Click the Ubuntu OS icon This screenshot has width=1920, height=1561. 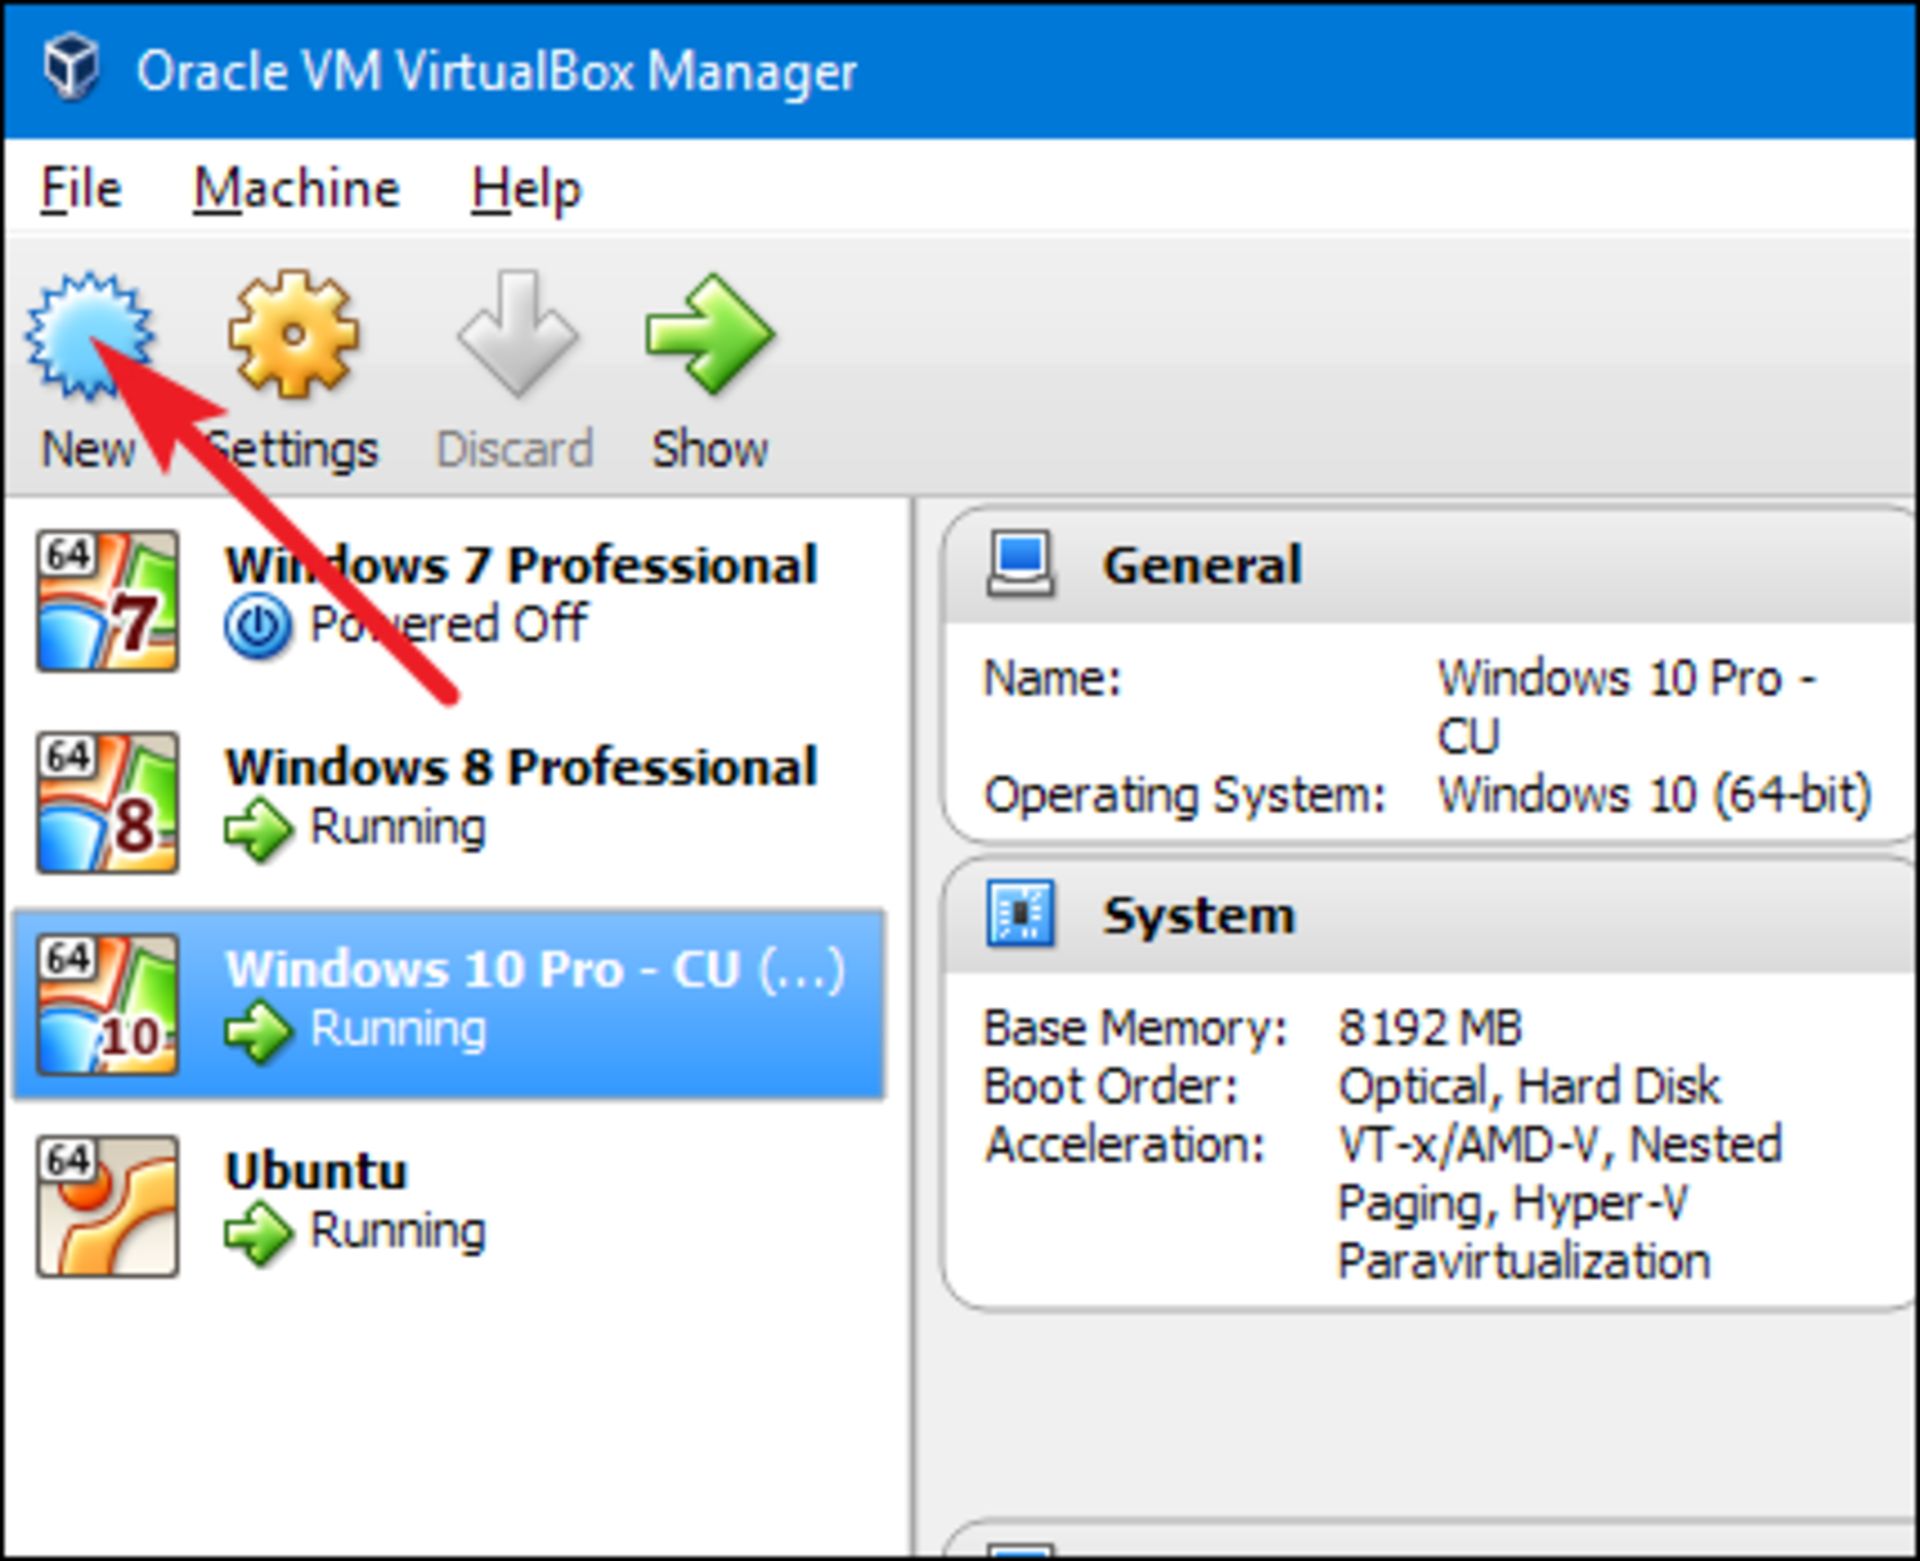[108, 1207]
